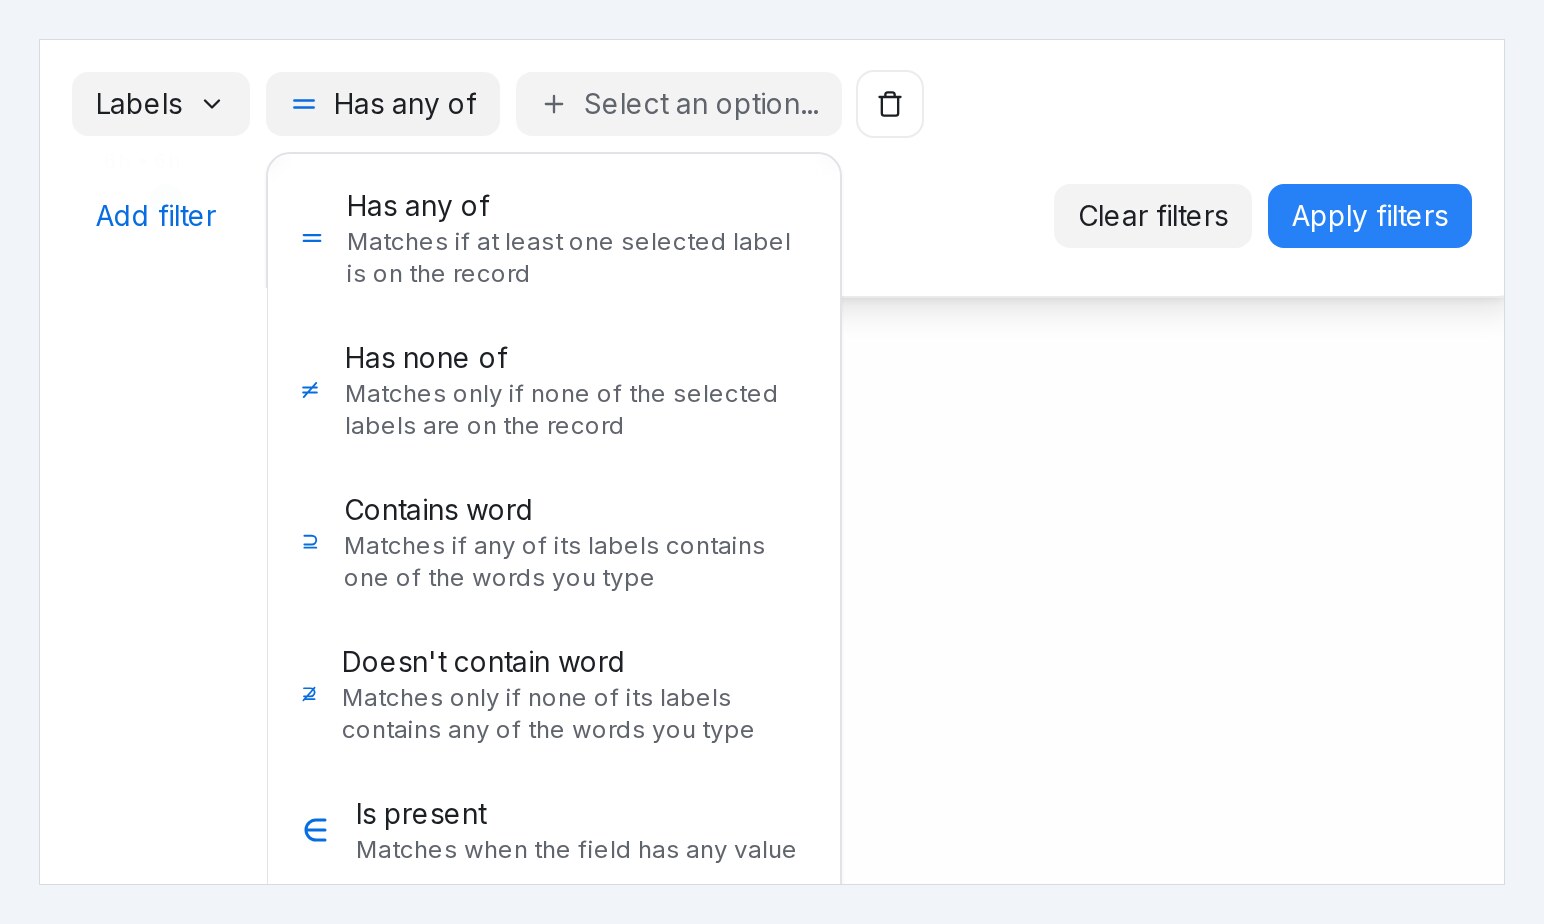Click the Apply filters button
The height and width of the screenshot is (924, 1544).
(1370, 216)
